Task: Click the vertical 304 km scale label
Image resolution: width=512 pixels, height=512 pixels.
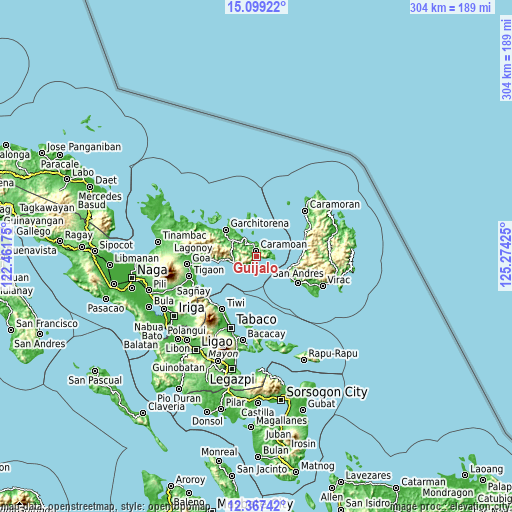Action: tap(506, 59)
